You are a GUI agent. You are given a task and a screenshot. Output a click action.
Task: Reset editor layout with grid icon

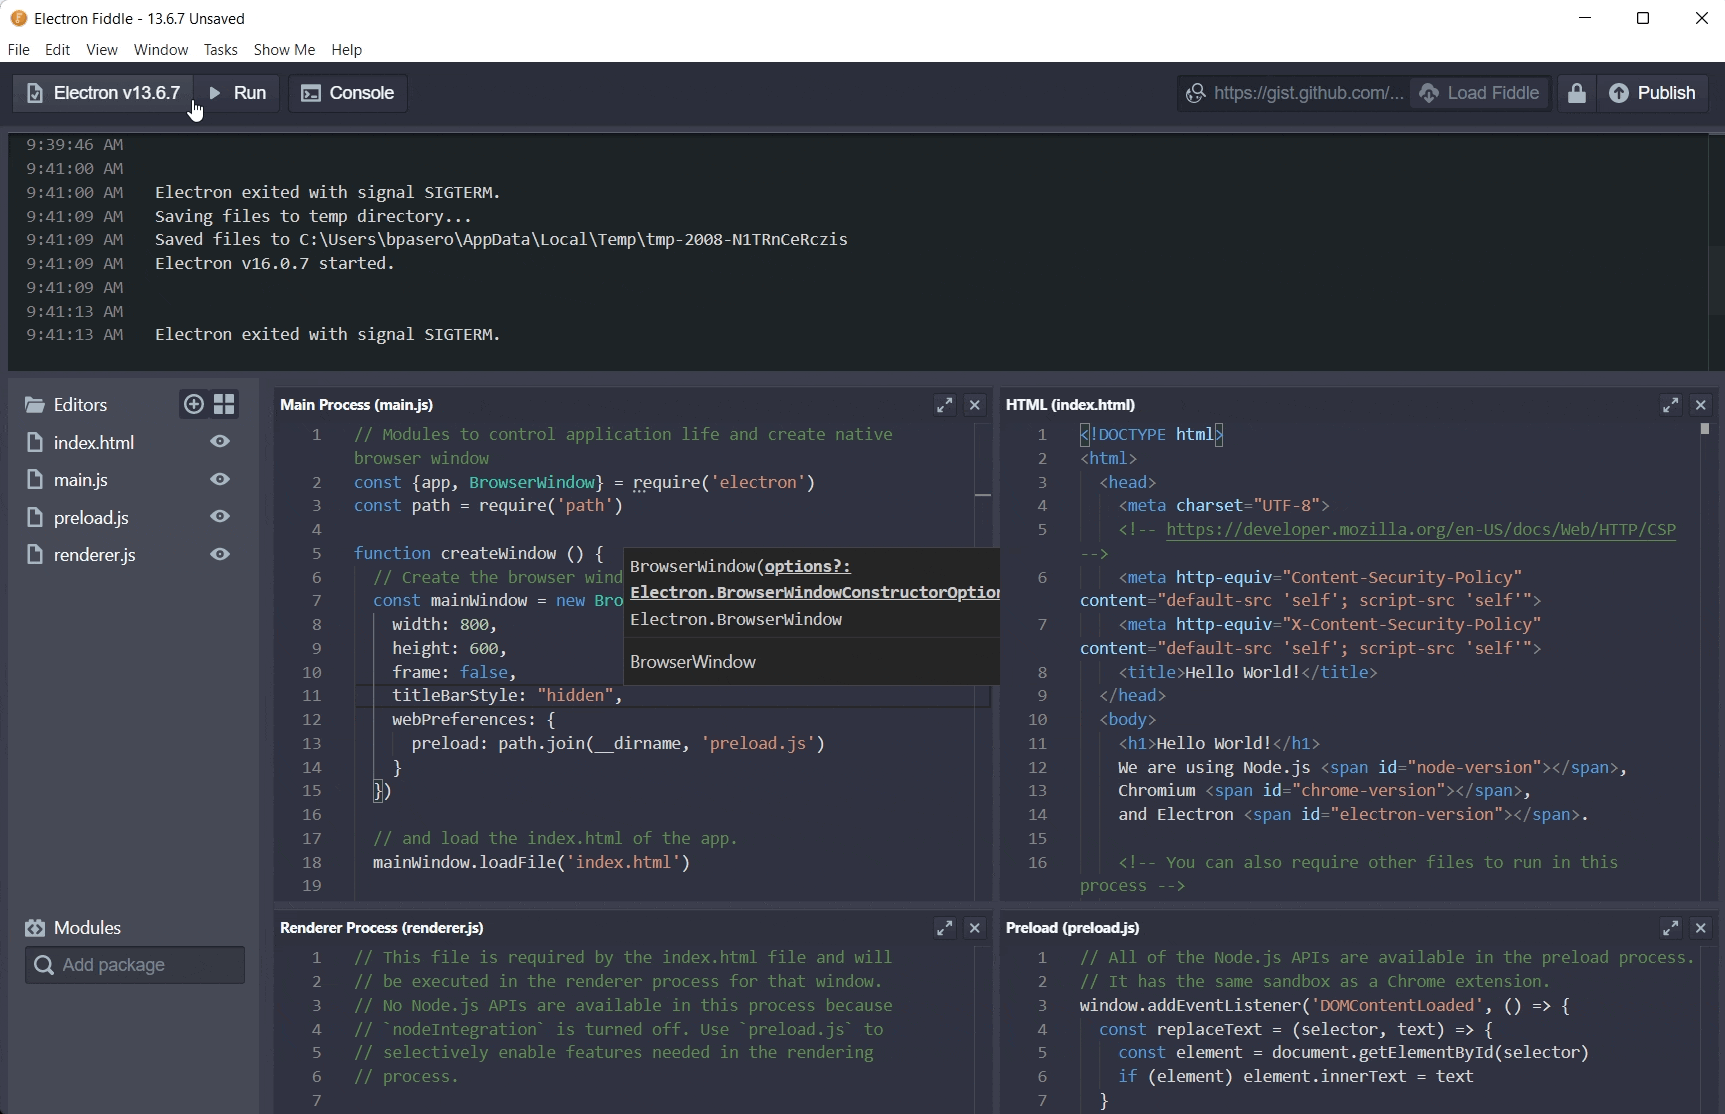coord(225,404)
